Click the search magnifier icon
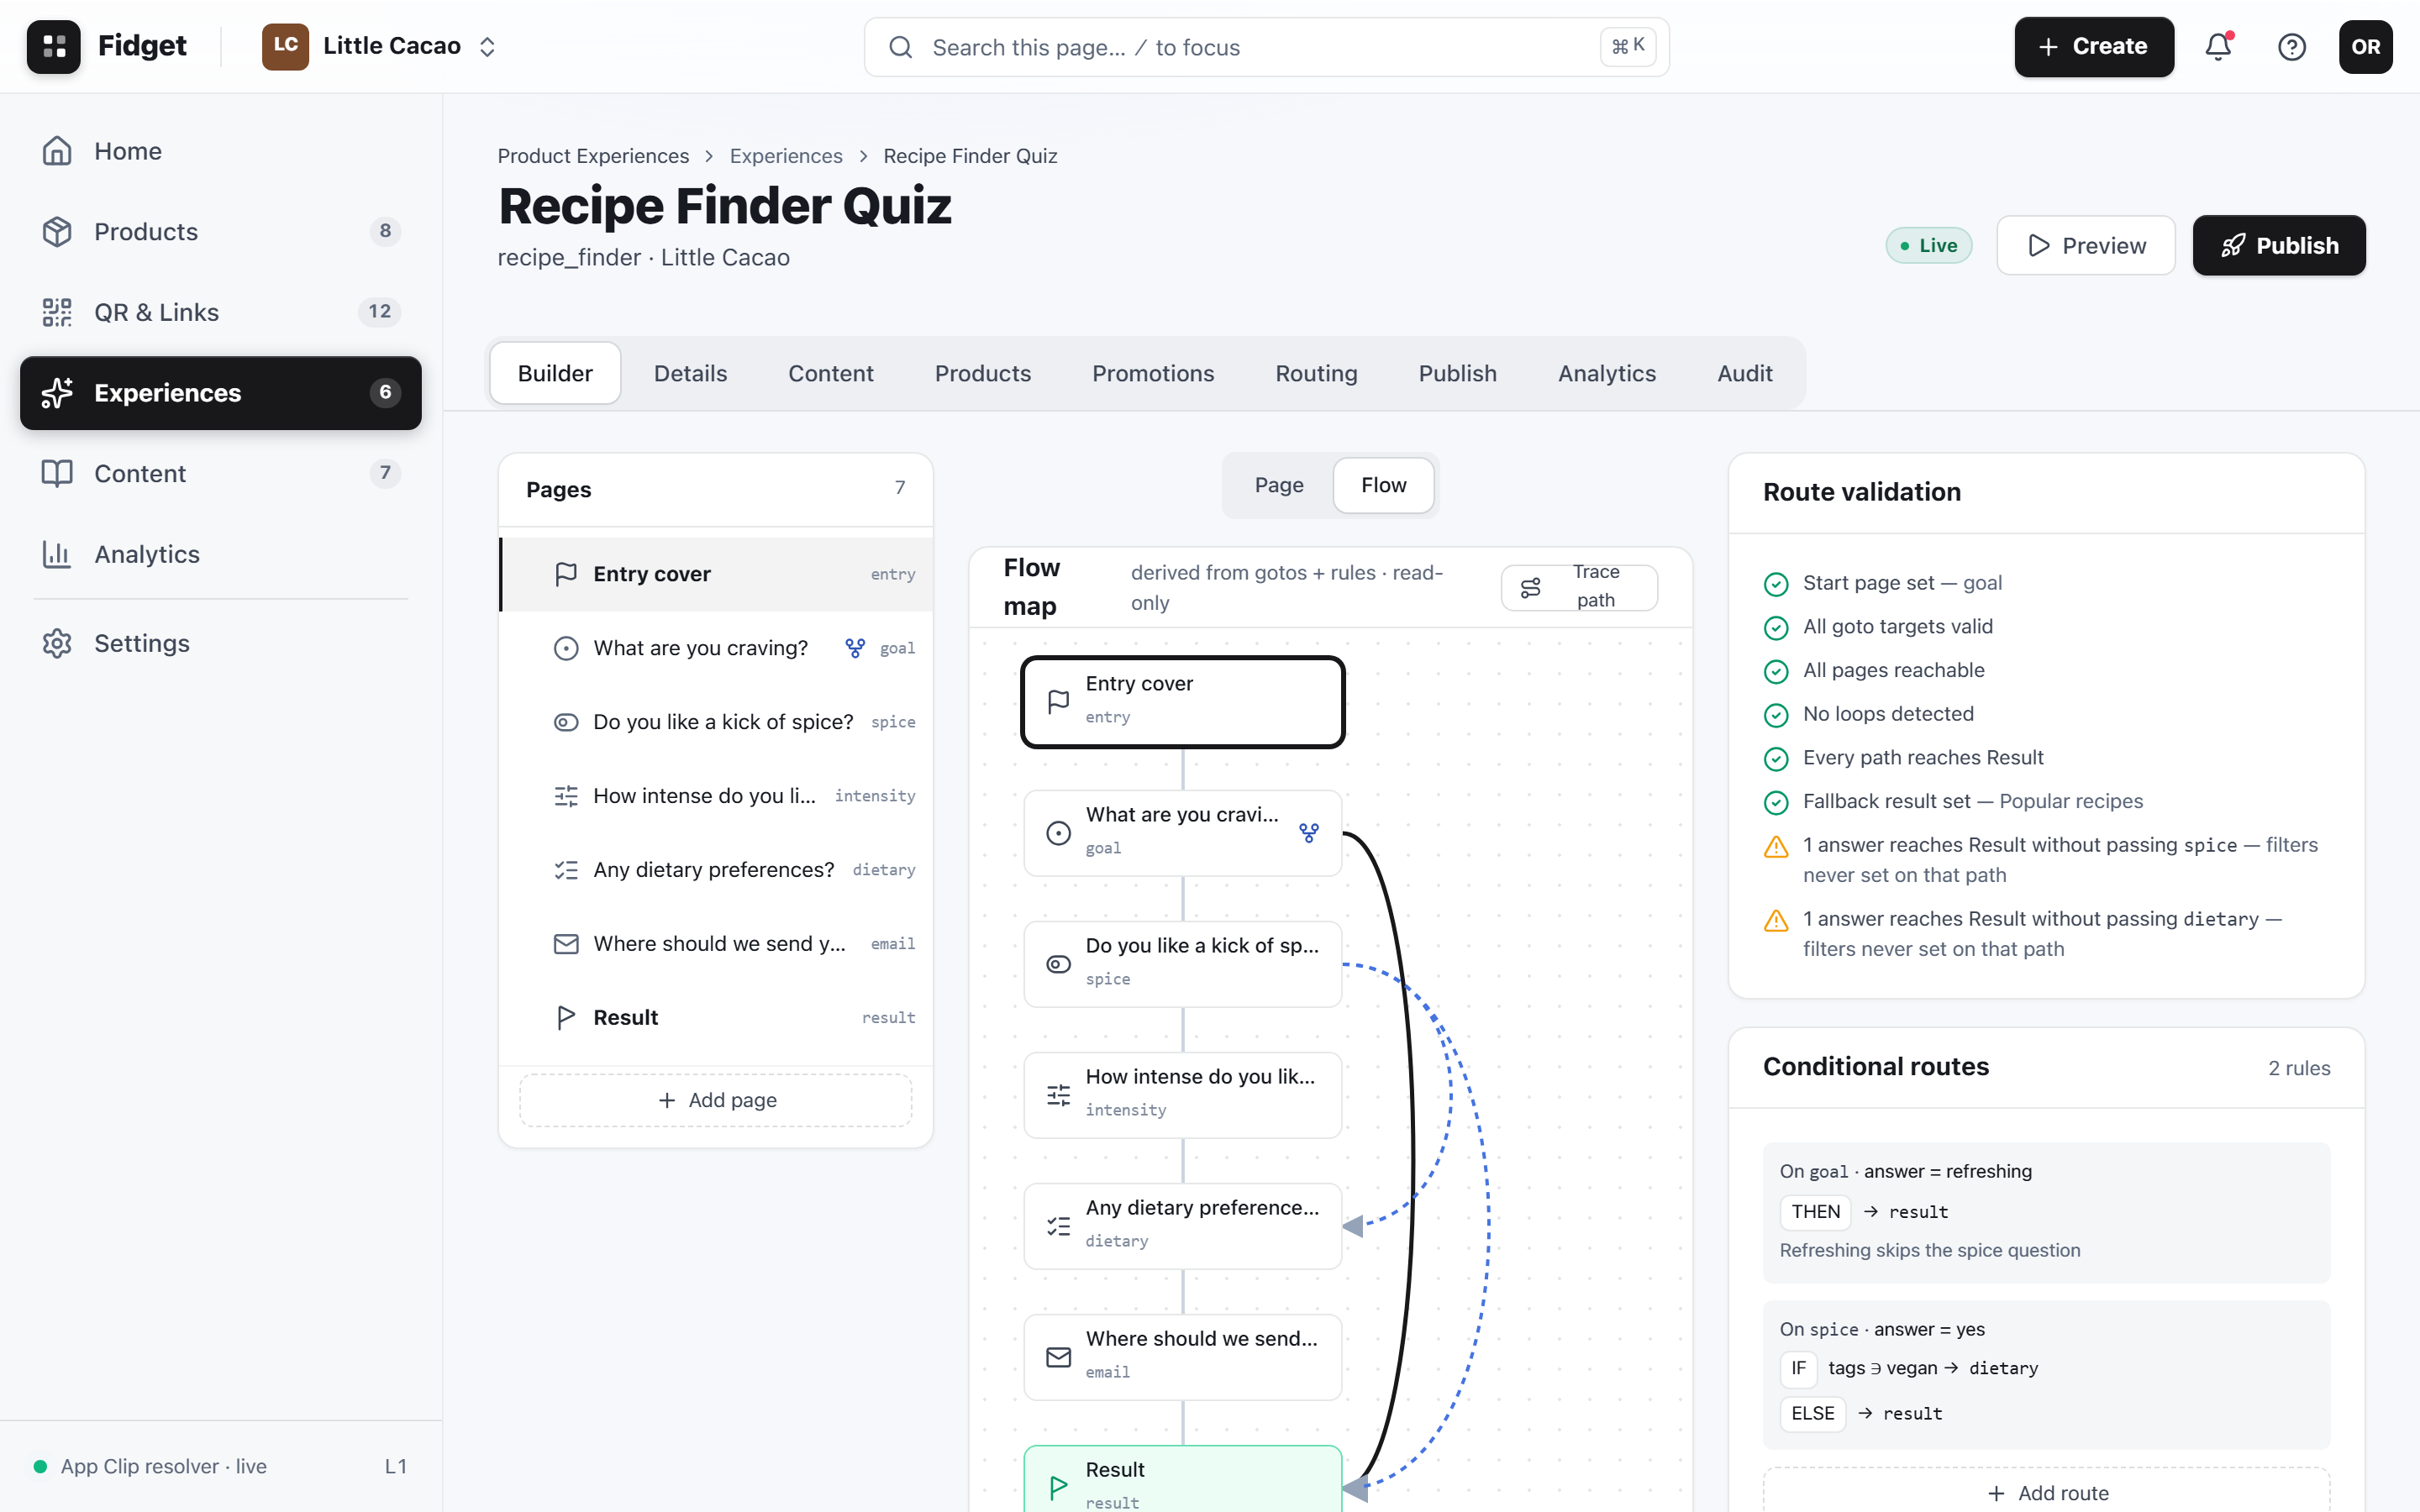The image size is (2420, 1512). pos(900,47)
